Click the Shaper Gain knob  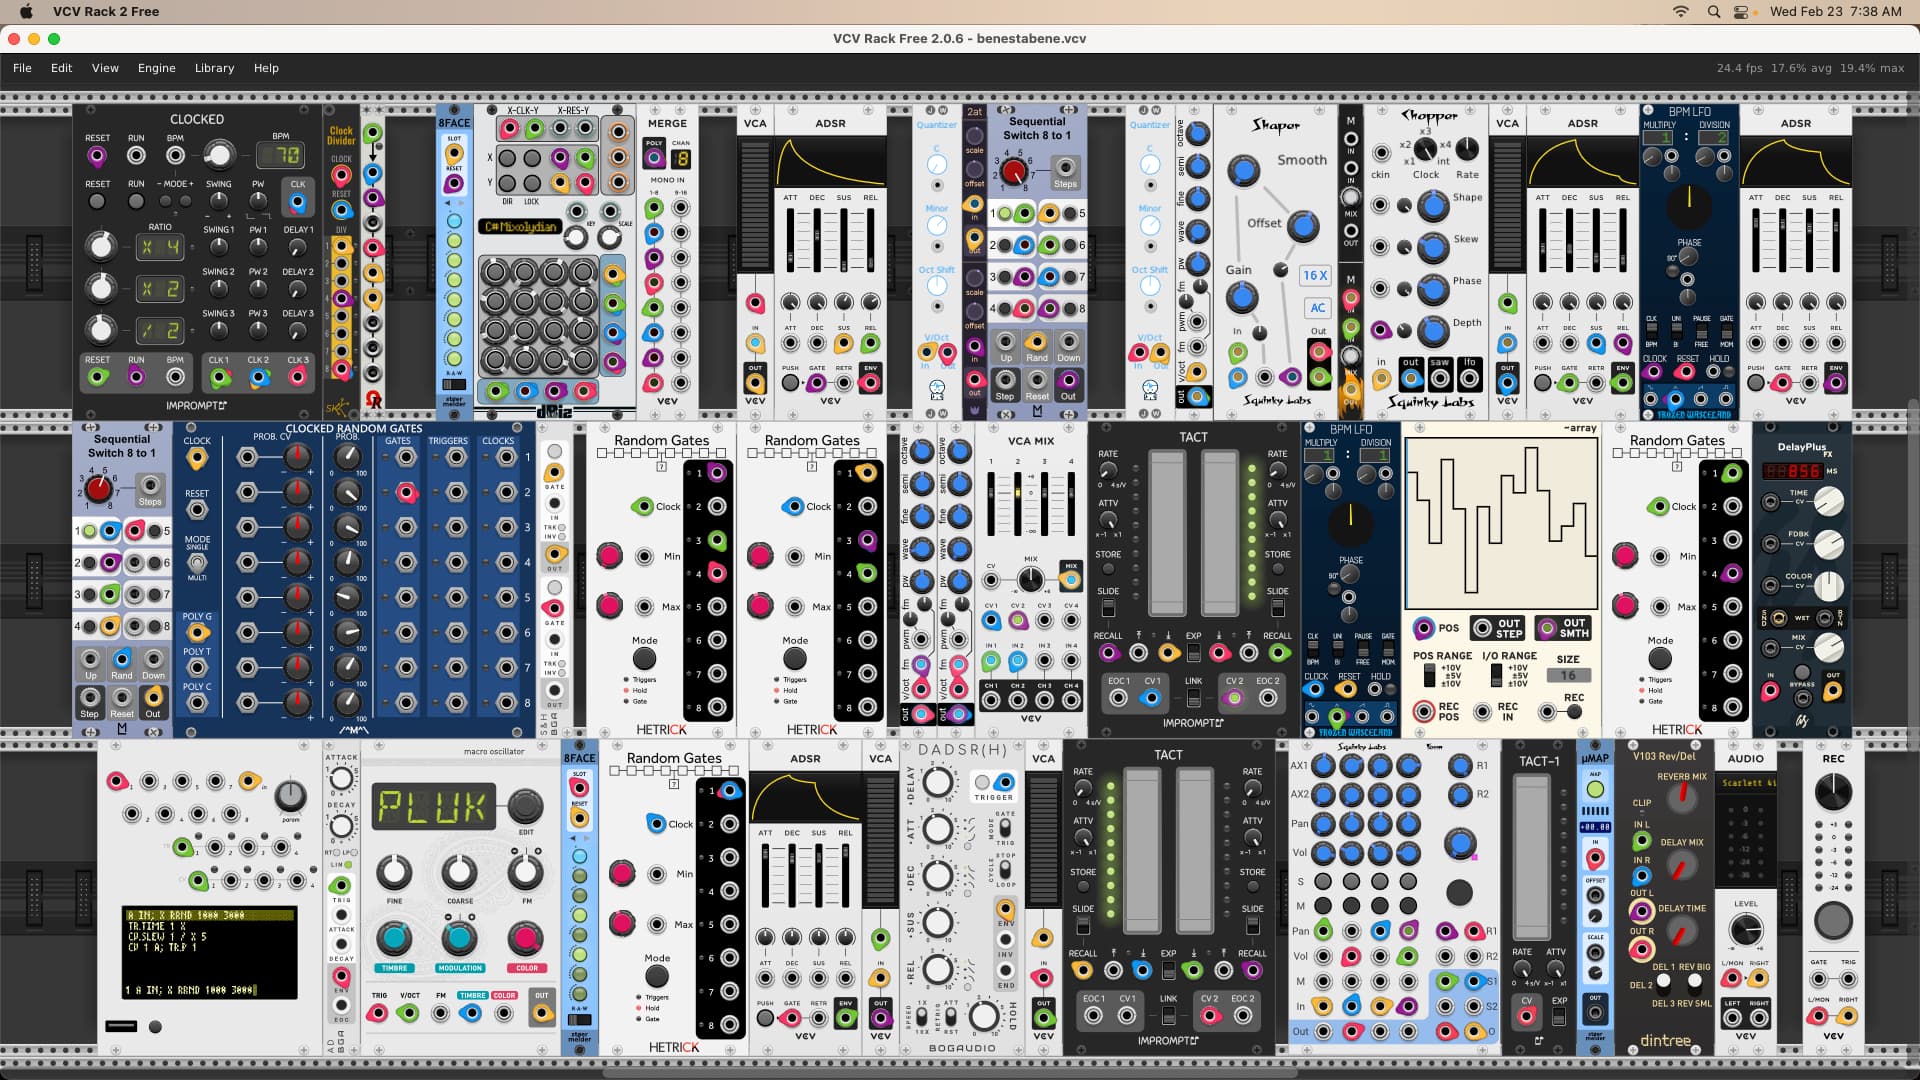pyautogui.click(x=1241, y=297)
